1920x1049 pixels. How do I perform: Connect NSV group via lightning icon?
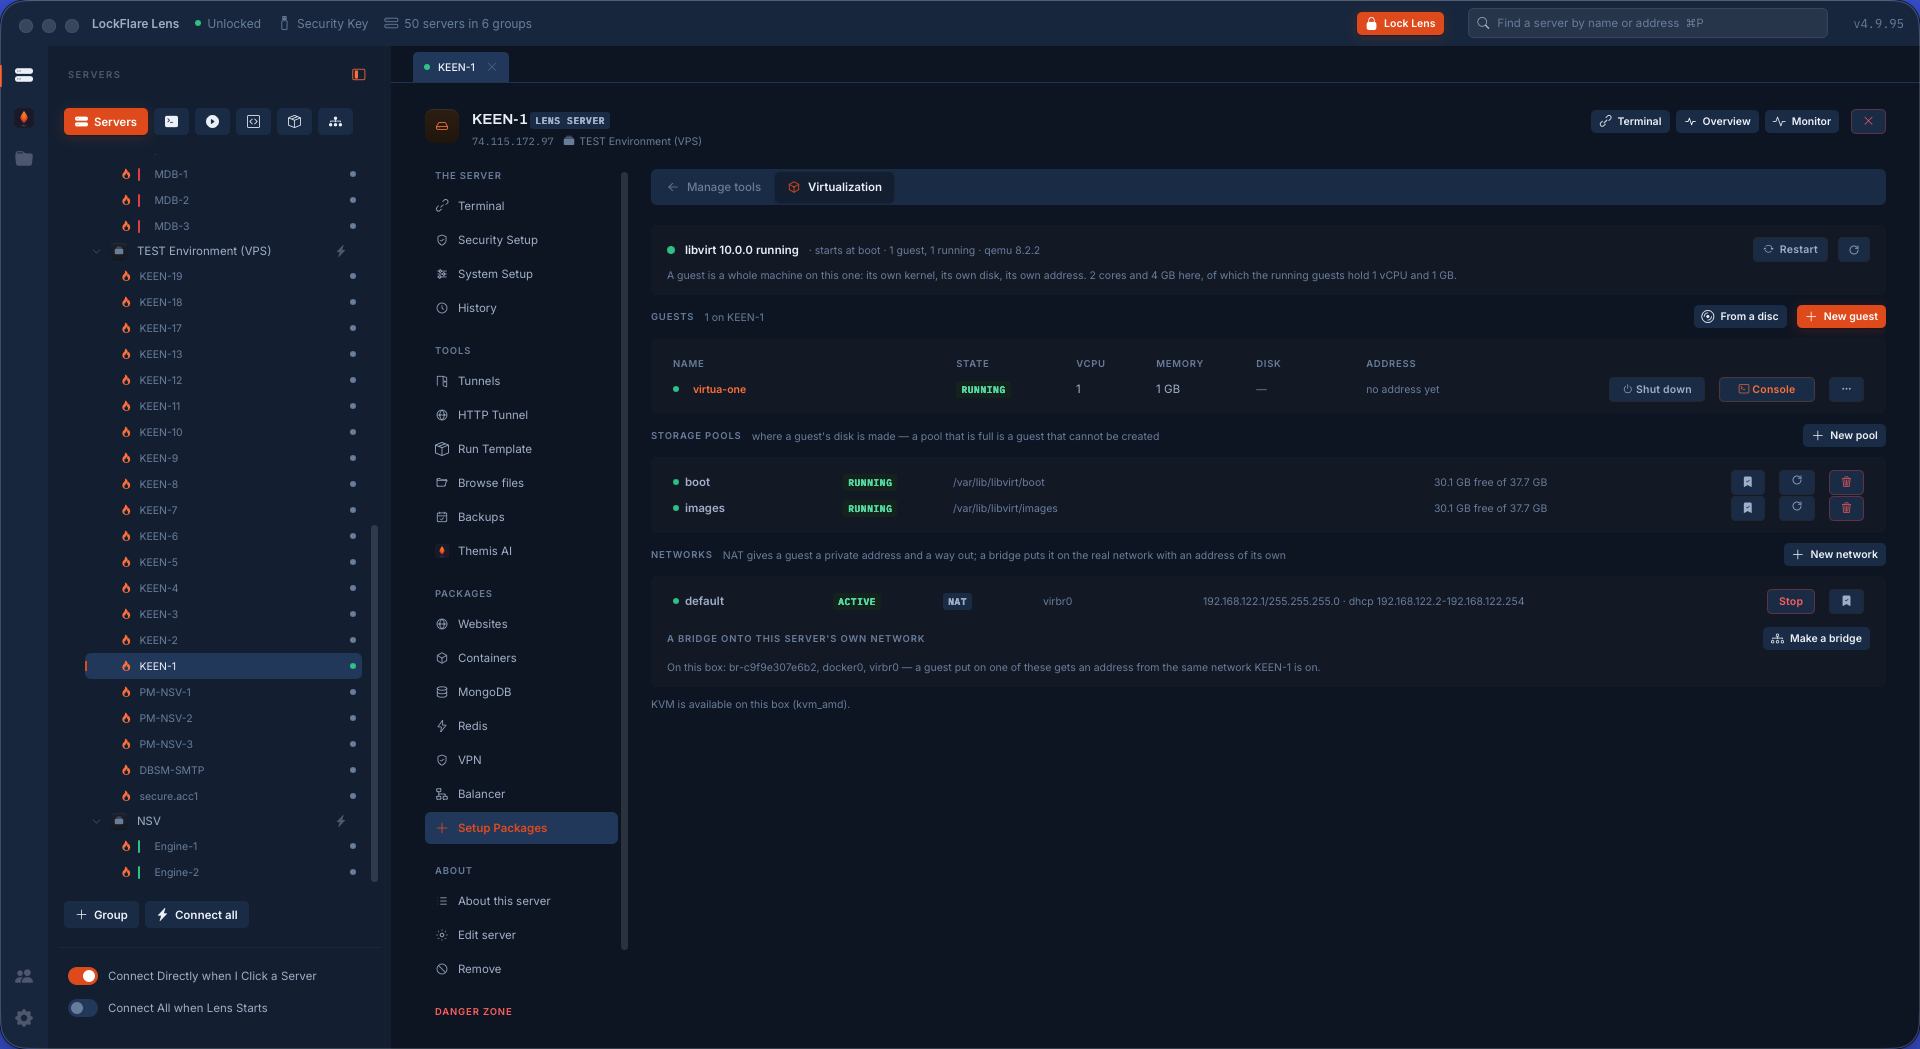coord(341,821)
